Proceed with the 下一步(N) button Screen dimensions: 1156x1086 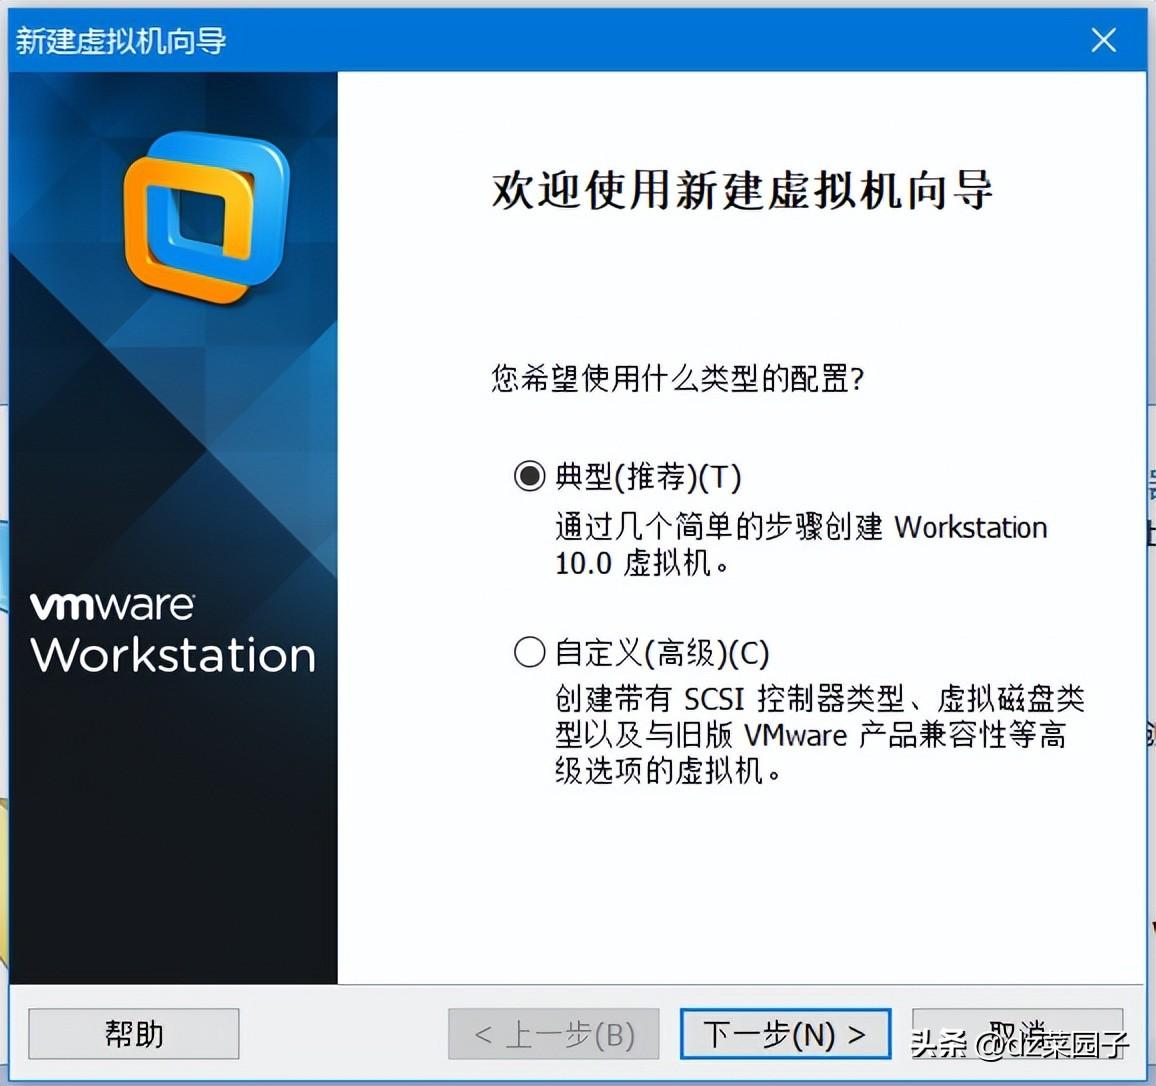pos(785,1034)
